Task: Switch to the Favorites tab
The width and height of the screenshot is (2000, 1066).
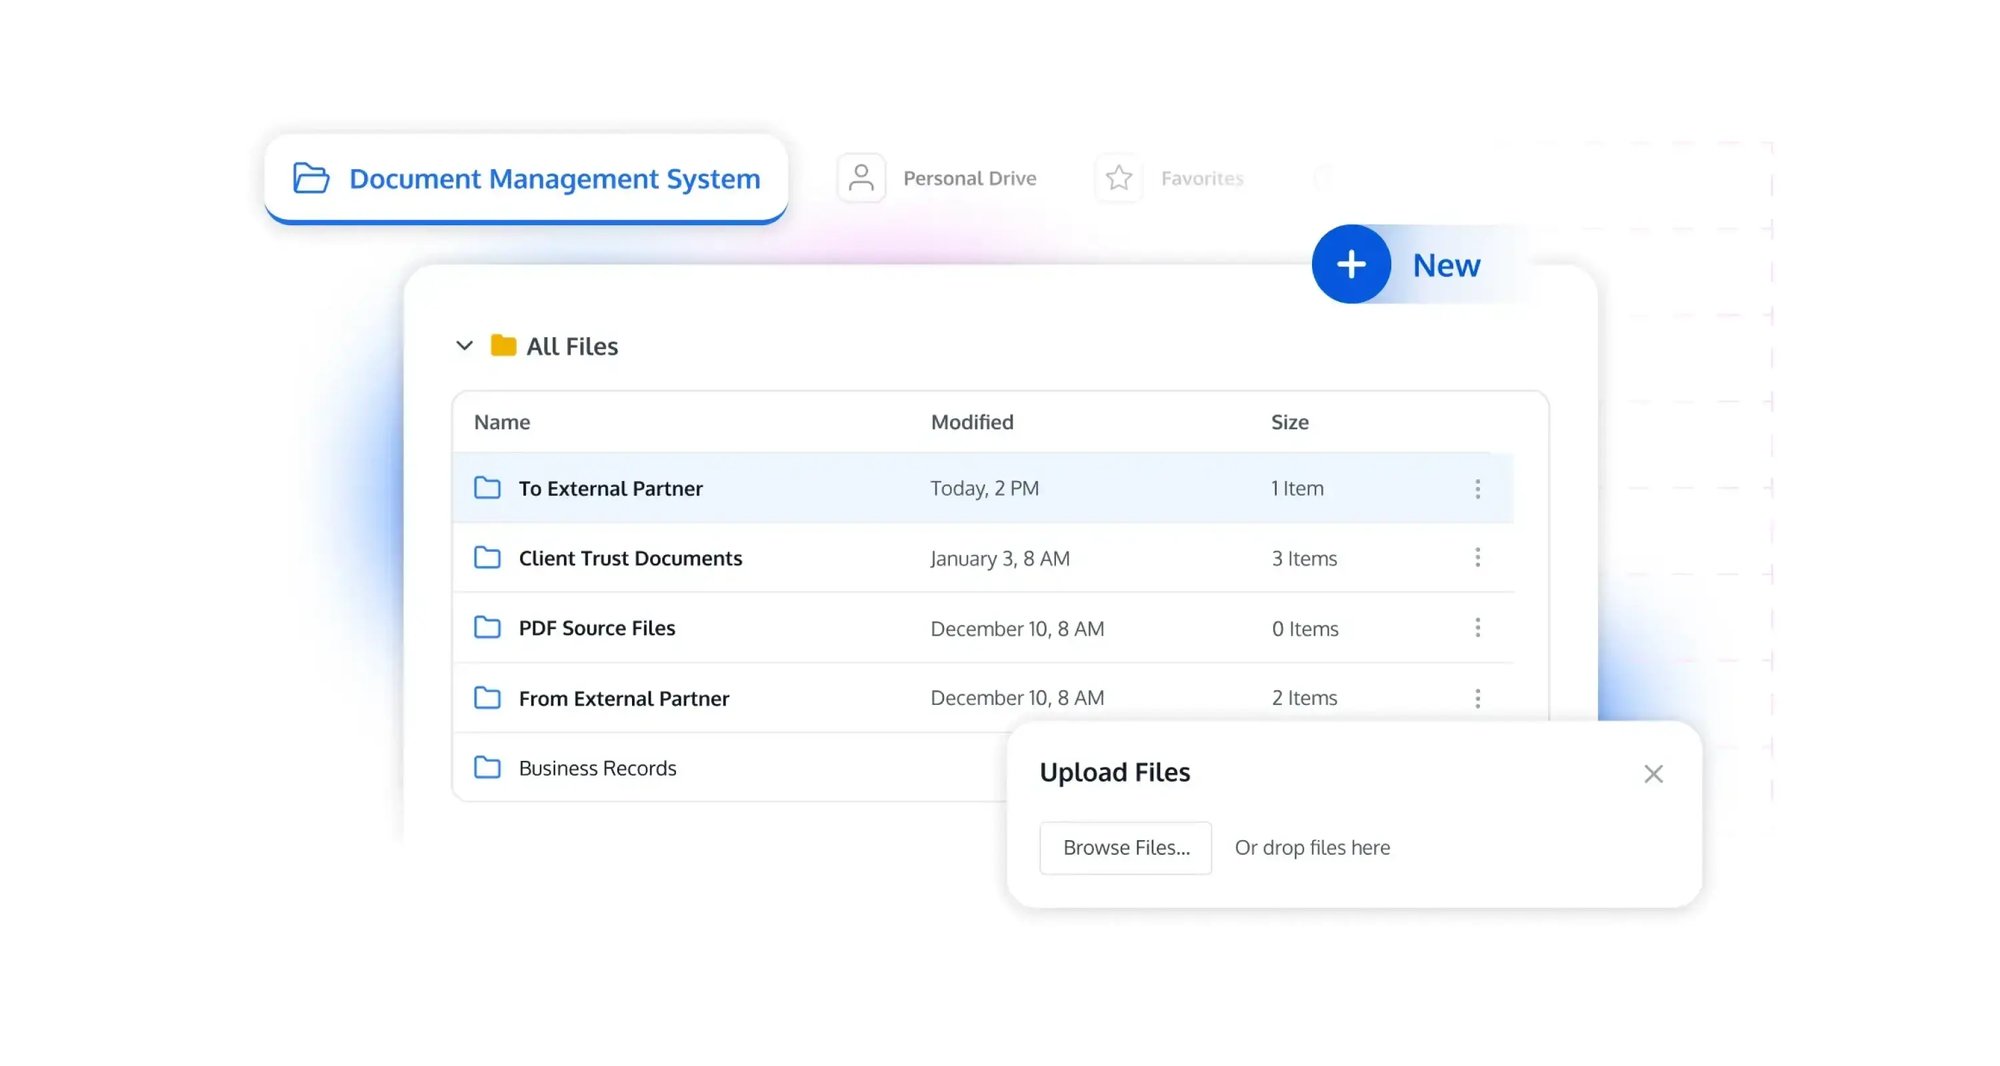Action: pyautogui.click(x=1201, y=178)
